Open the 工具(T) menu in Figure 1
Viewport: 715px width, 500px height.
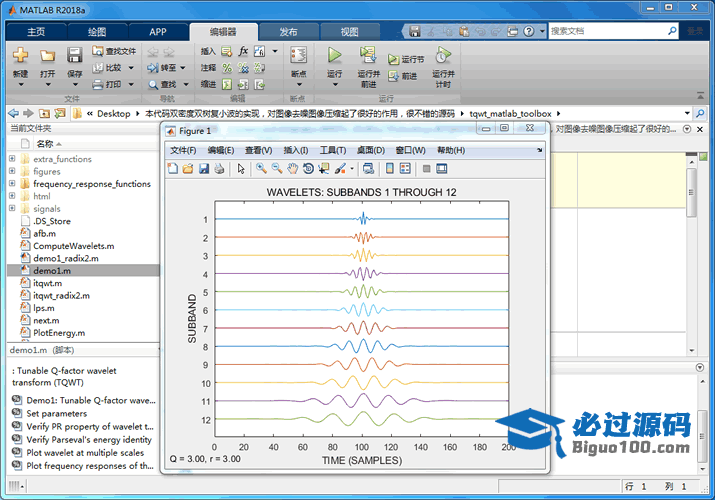click(332, 150)
